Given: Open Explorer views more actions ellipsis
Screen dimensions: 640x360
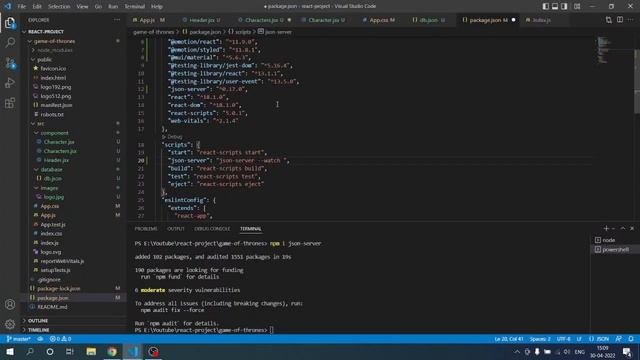Looking at the screenshot, I should [117, 20].
